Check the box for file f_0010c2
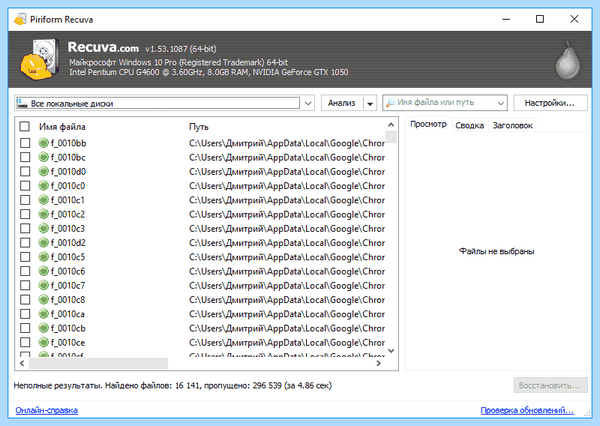Screen dimensions: 600x426 click(x=25, y=214)
